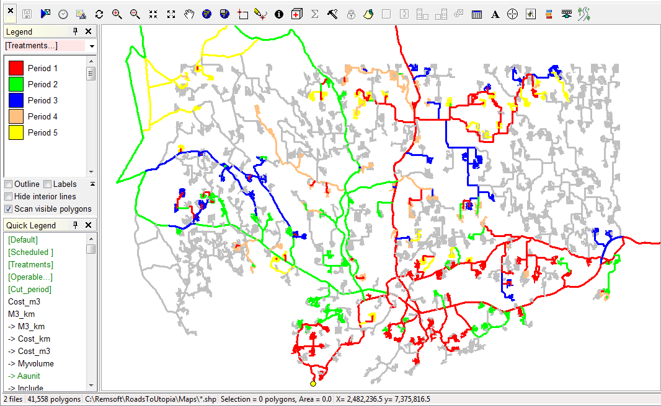661x406 pixels.
Task: Select -> Cost_km in Quick Legend
Action: (29, 339)
